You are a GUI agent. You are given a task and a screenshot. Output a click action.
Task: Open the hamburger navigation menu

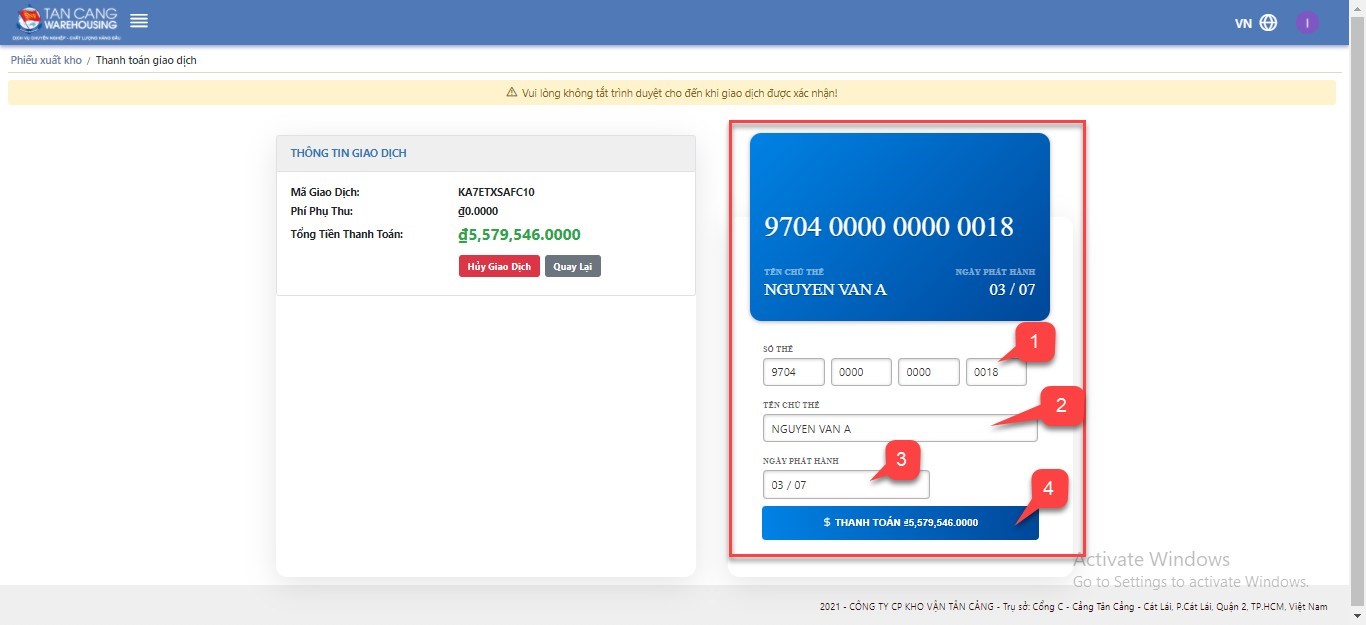139,21
